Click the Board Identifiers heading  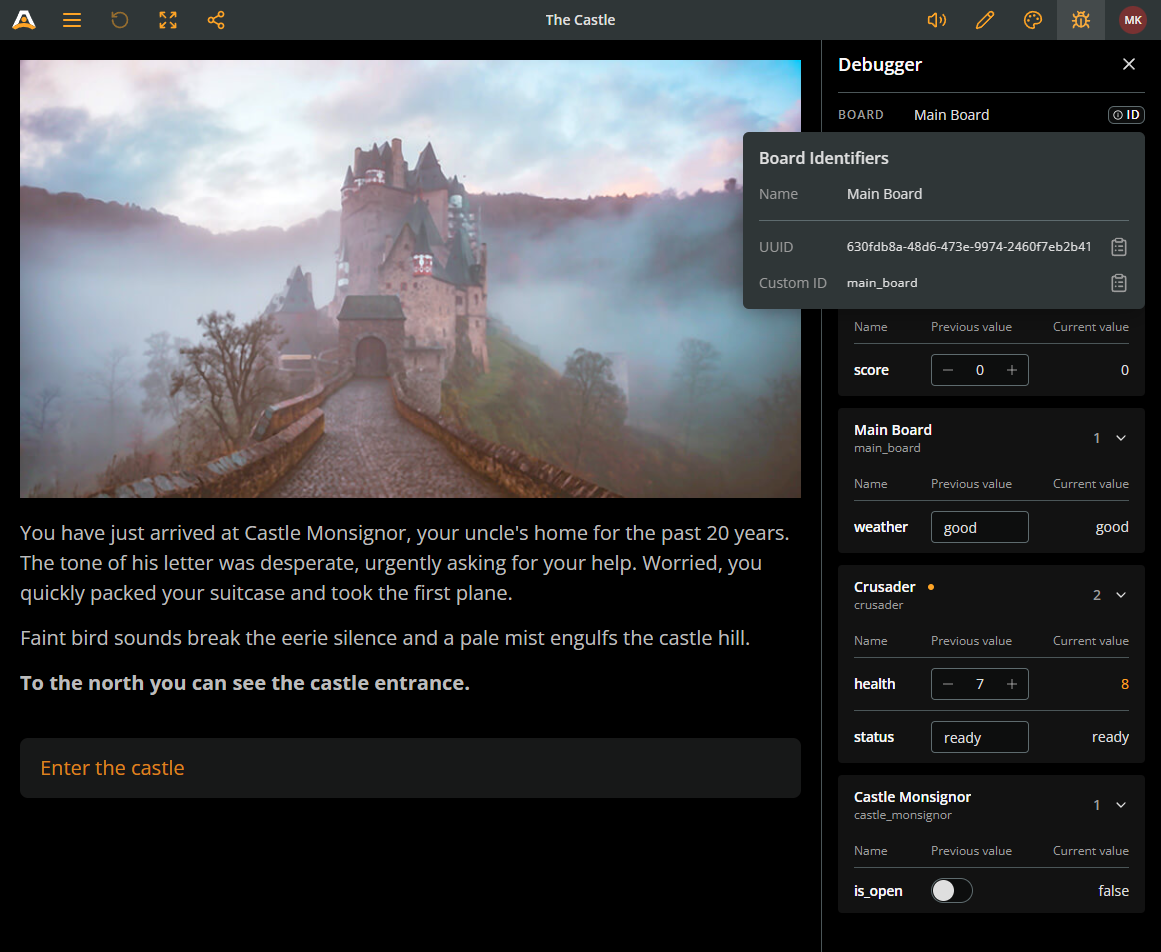(823, 158)
